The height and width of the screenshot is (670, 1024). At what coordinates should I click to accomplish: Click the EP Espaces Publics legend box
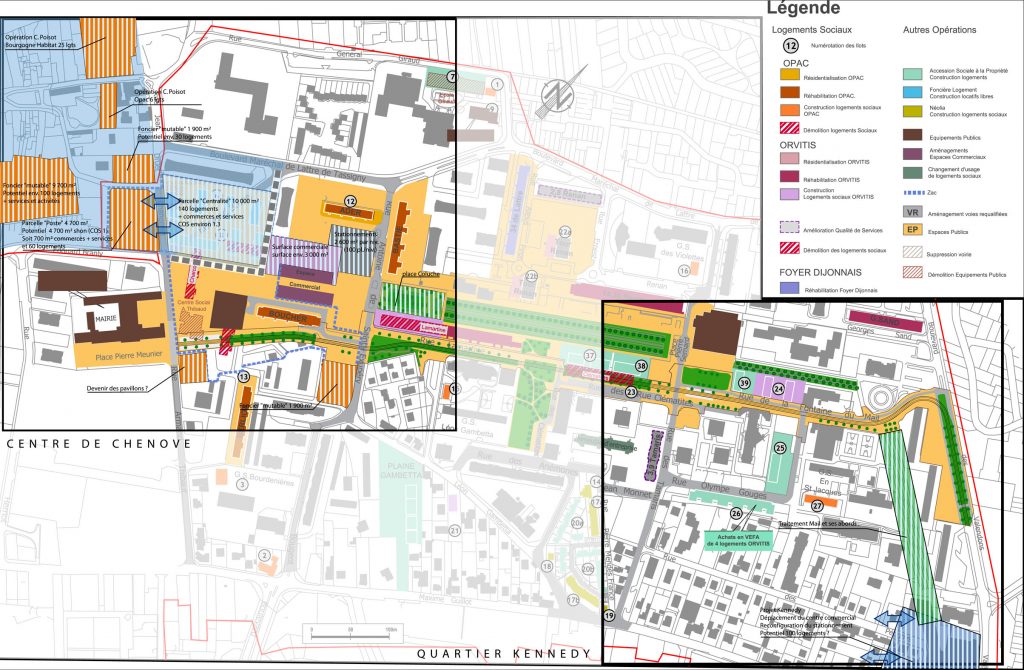(x=913, y=230)
